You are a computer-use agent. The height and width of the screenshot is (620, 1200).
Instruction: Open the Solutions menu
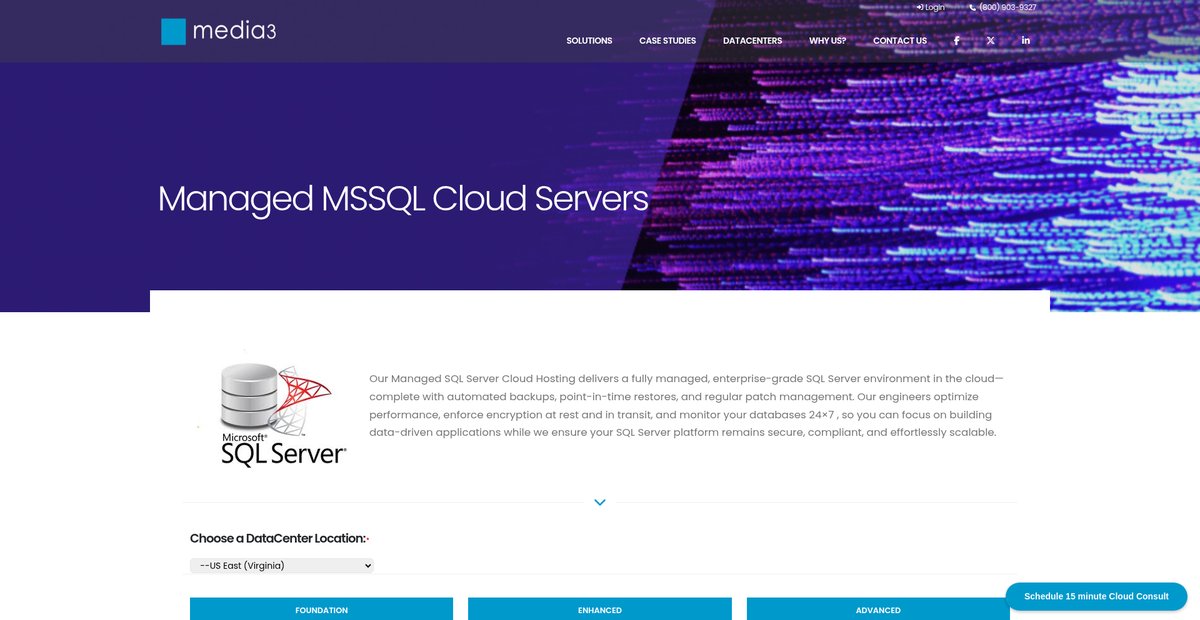pos(589,41)
